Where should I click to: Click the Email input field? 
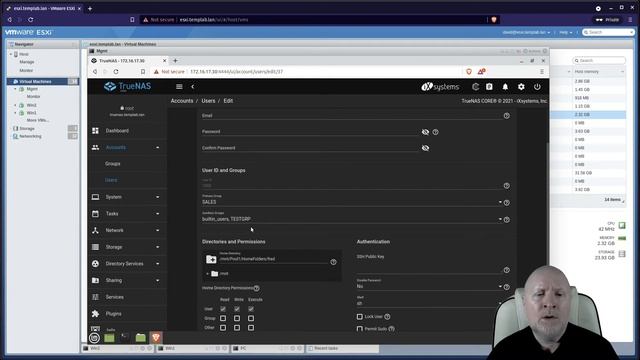point(351,116)
